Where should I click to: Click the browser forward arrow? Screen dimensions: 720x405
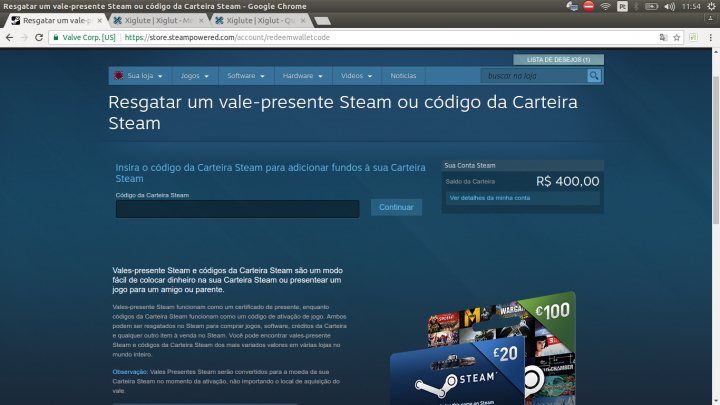pos(24,38)
